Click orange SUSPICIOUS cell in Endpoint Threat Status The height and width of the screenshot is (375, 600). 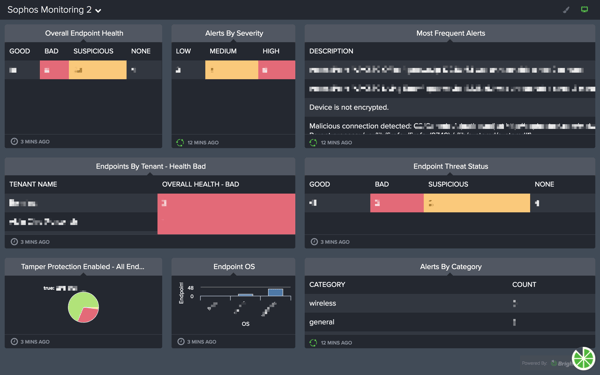click(x=477, y=203)
